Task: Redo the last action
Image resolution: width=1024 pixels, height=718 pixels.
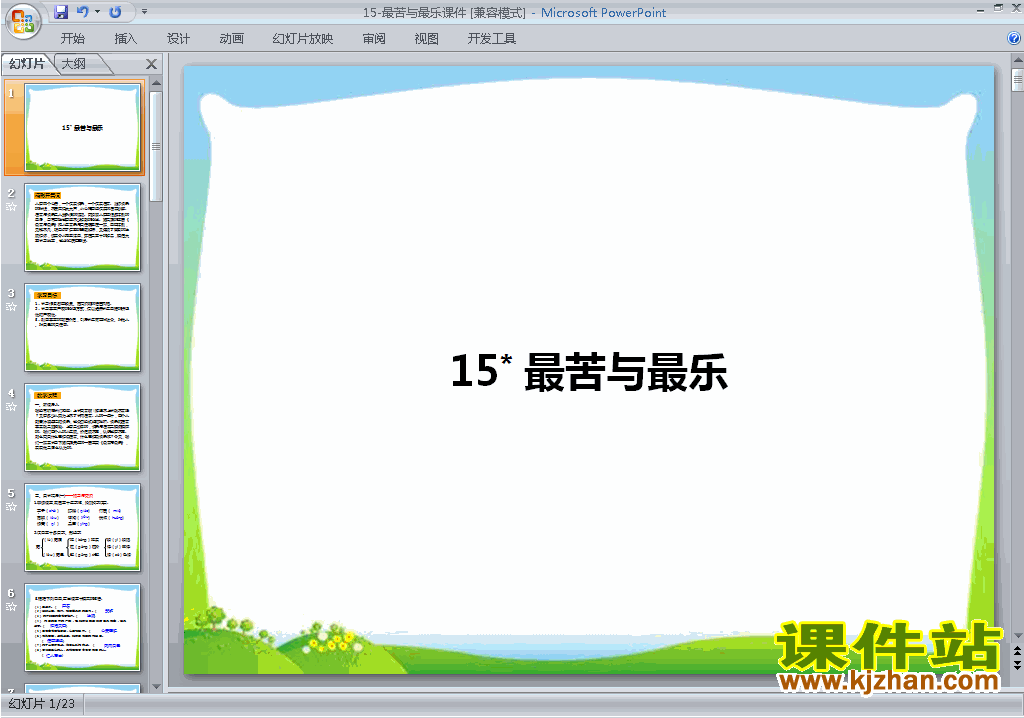Action: coord(116,12)
